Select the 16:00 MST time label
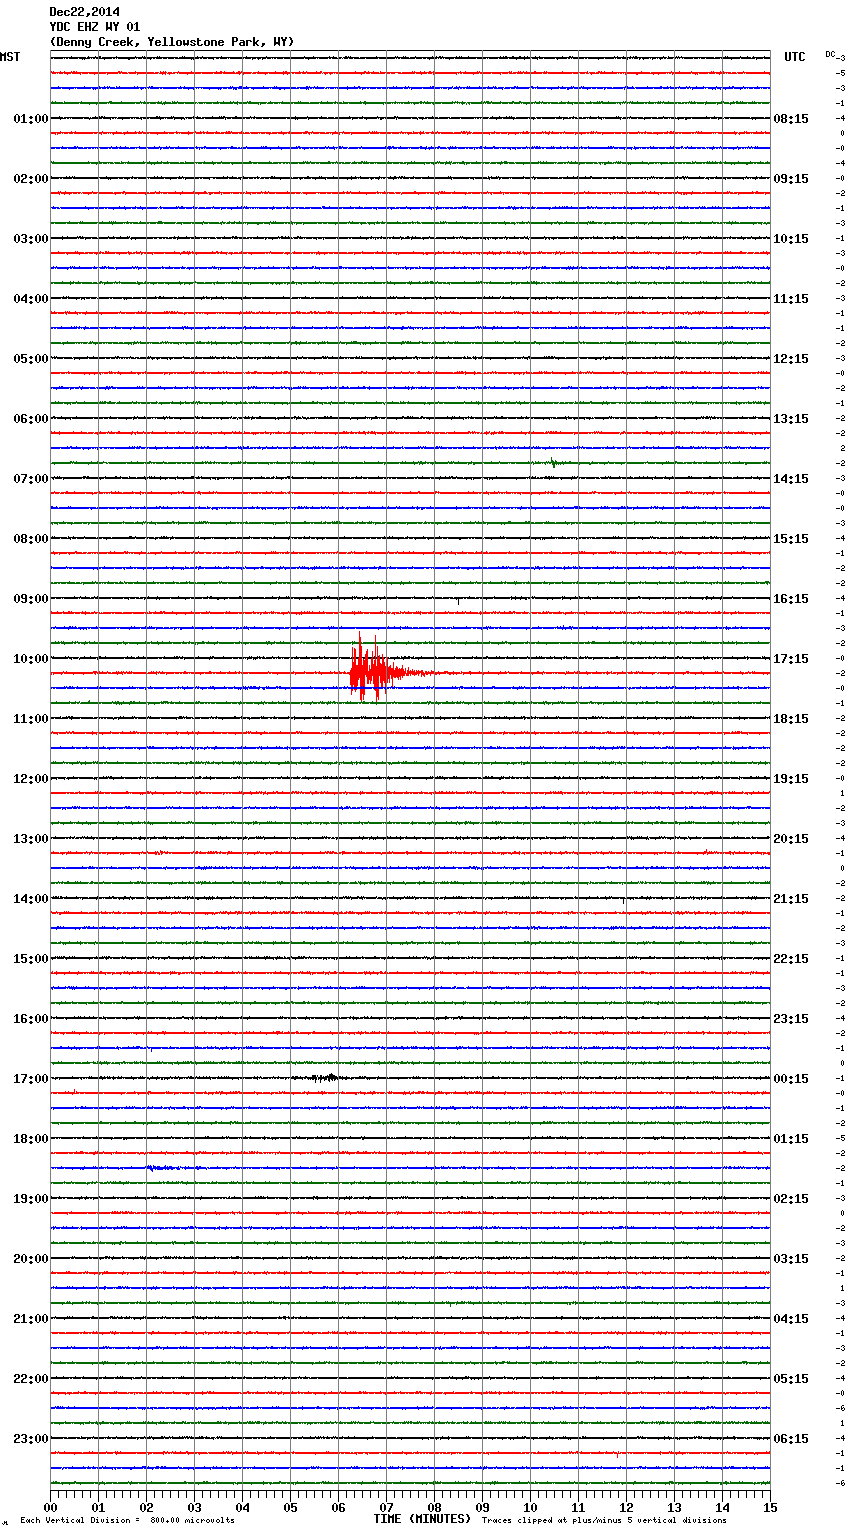The width and height of the screenshot is (850, 1534). point(31,1019)
